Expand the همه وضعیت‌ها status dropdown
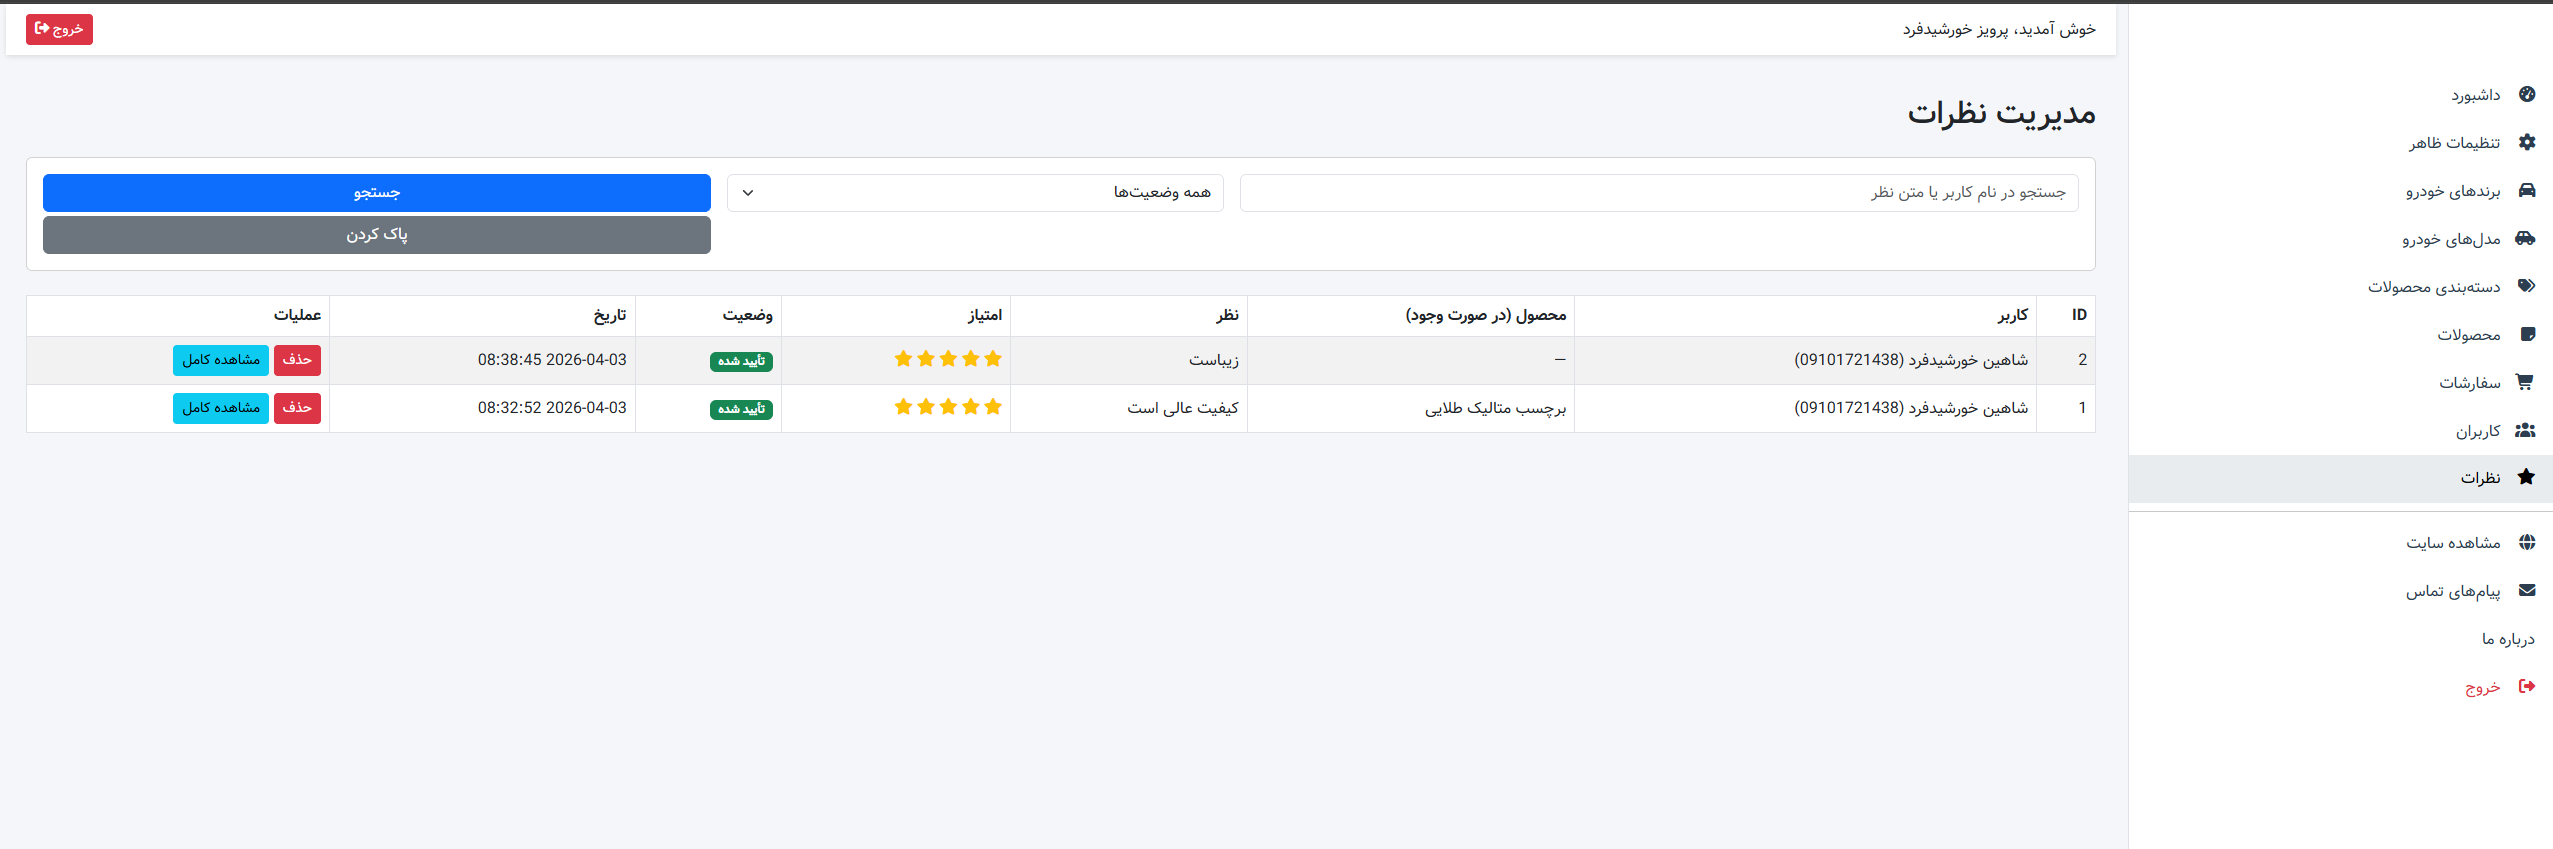The width and height of the screenshot is (2553, 849). 975,193
